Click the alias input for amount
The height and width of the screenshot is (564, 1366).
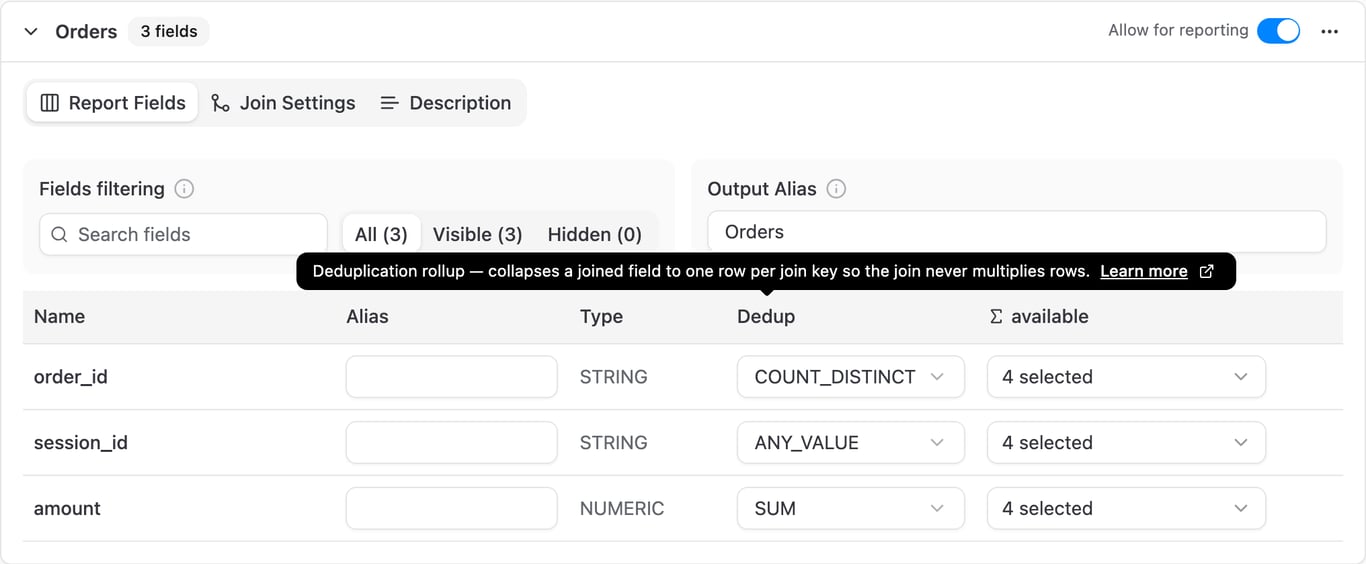click(x=451, y=508)
